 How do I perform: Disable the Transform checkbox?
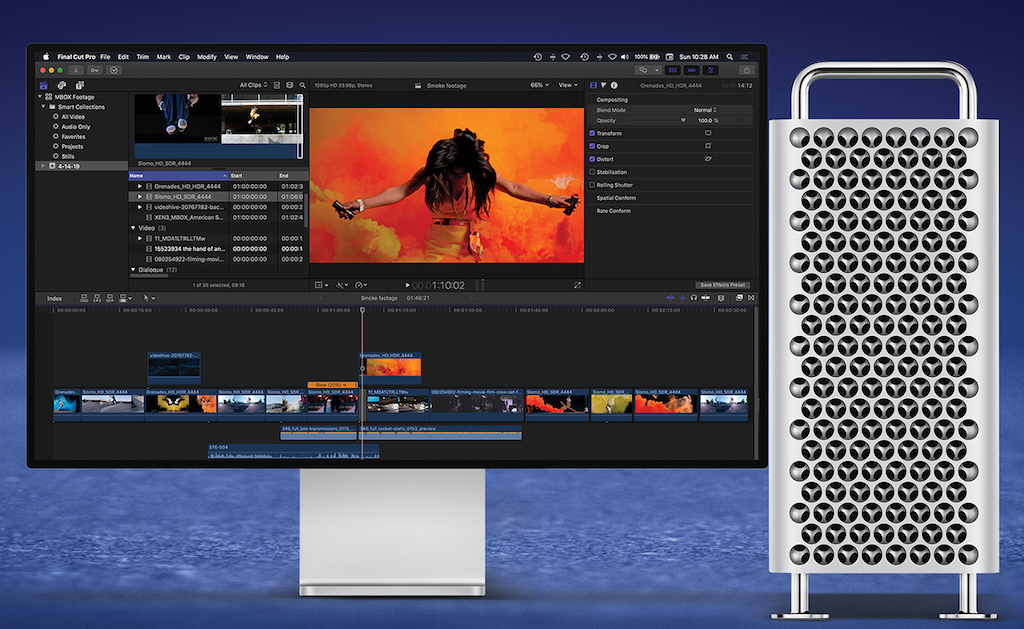pyautogui.click(x=592, y=133)
